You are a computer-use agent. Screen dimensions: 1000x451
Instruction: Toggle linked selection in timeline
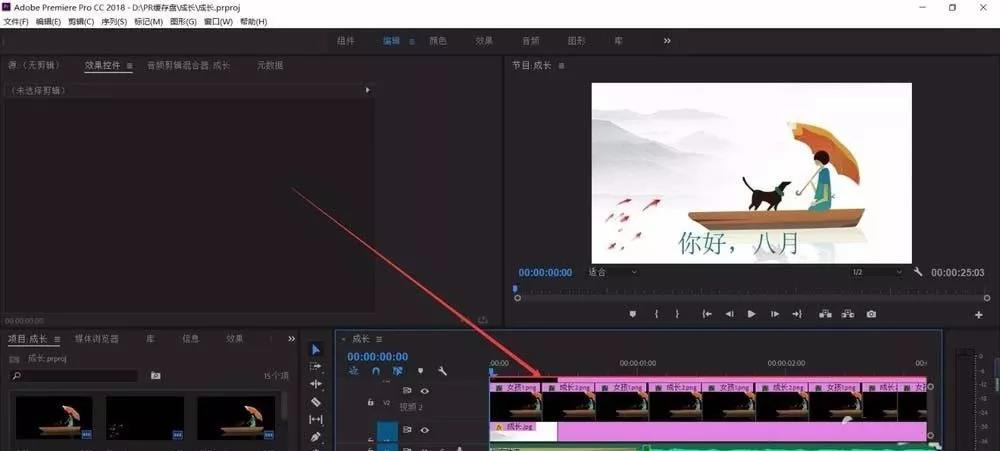[398, 371]
